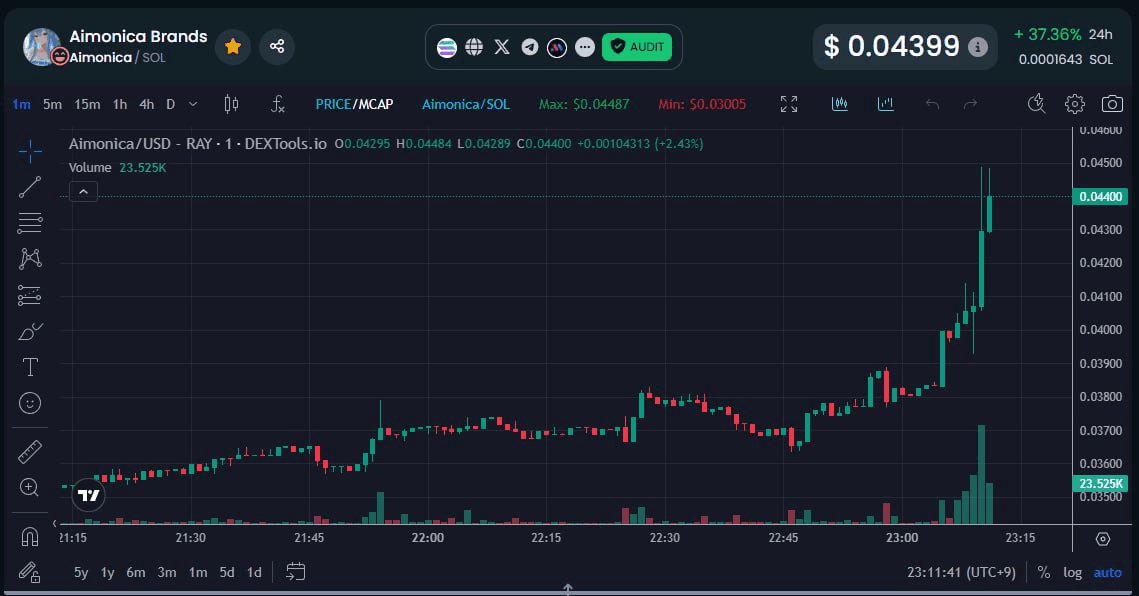Select the crosshair cursor tool
This screenshot has height=596, width=1139.
click(x=30, y=151)
